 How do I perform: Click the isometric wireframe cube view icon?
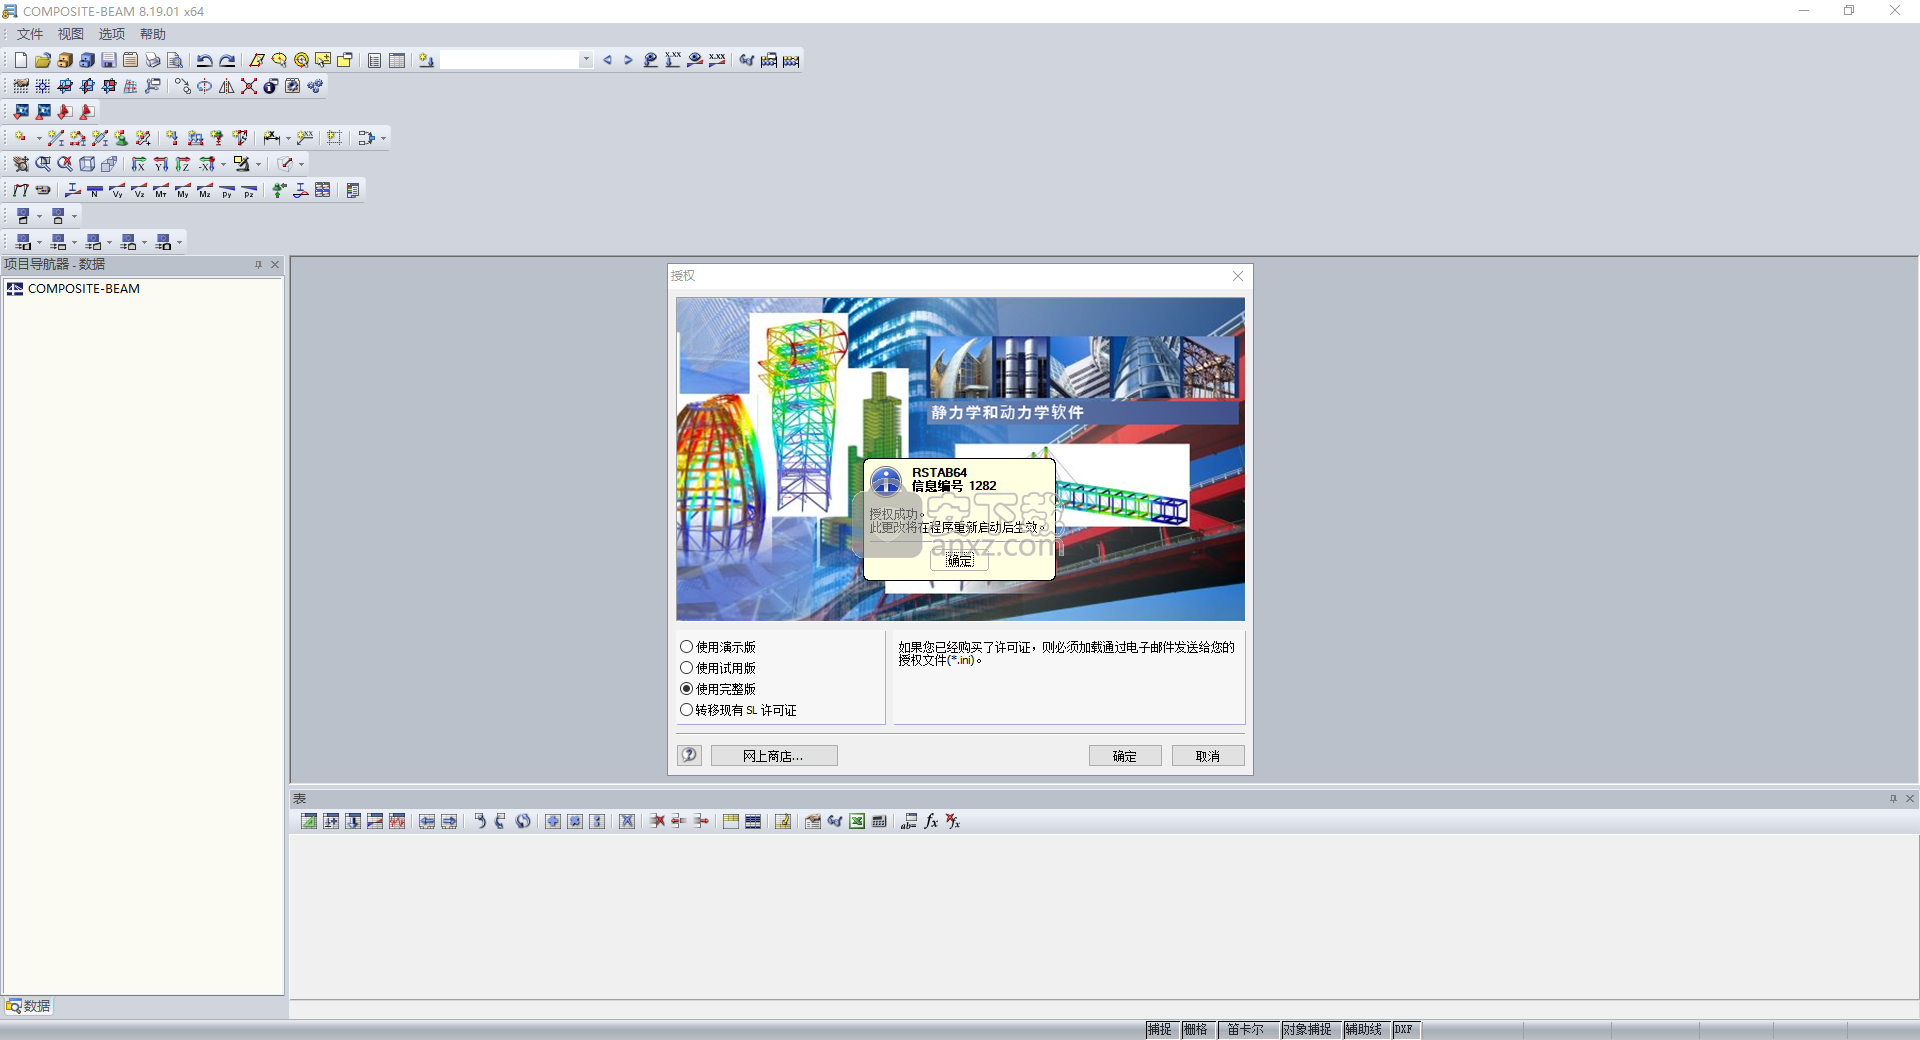pyautogui.click(x=87, y=164)
